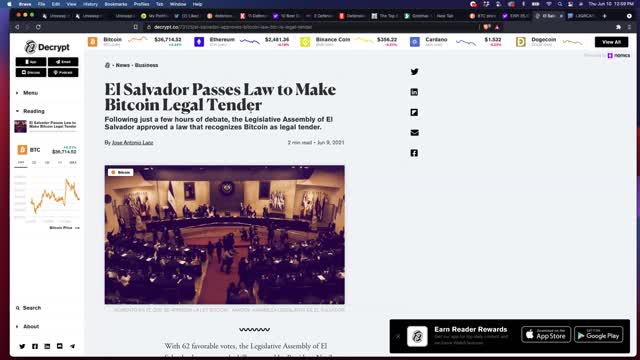Share article via Twitter icon
The image size is (640, 360).
coord(414,72)
